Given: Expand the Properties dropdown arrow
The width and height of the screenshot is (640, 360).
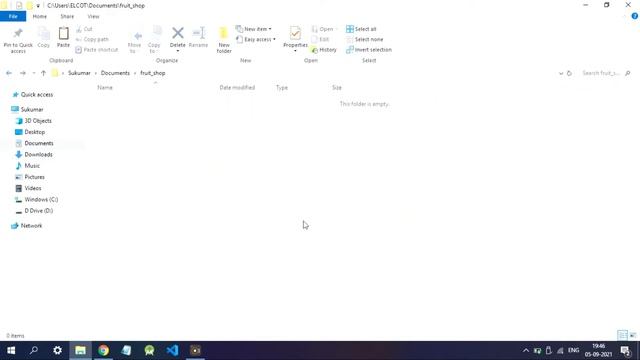Looking at the screenshot, I should (x=295, y=51).
